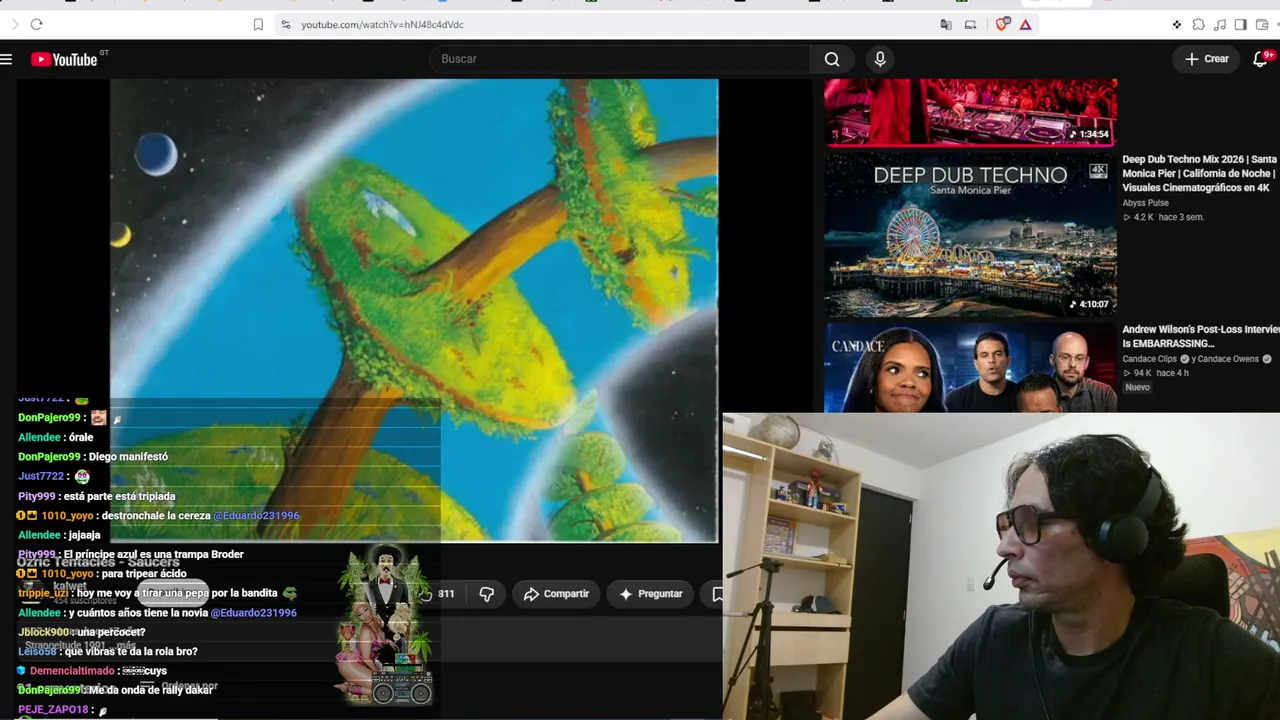Screen dimensions: 1280x720
Task: Save the video with the bookmark icon
Action: point(717,594)
